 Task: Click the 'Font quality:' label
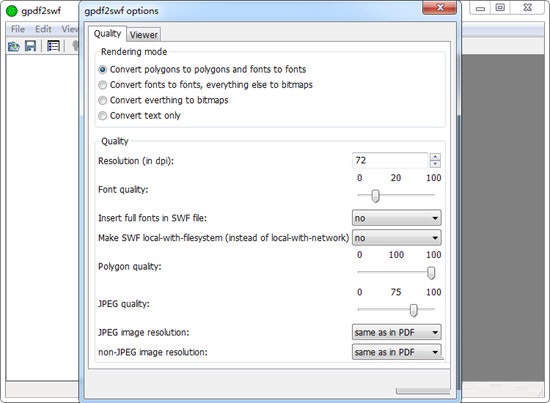point(123,190)
